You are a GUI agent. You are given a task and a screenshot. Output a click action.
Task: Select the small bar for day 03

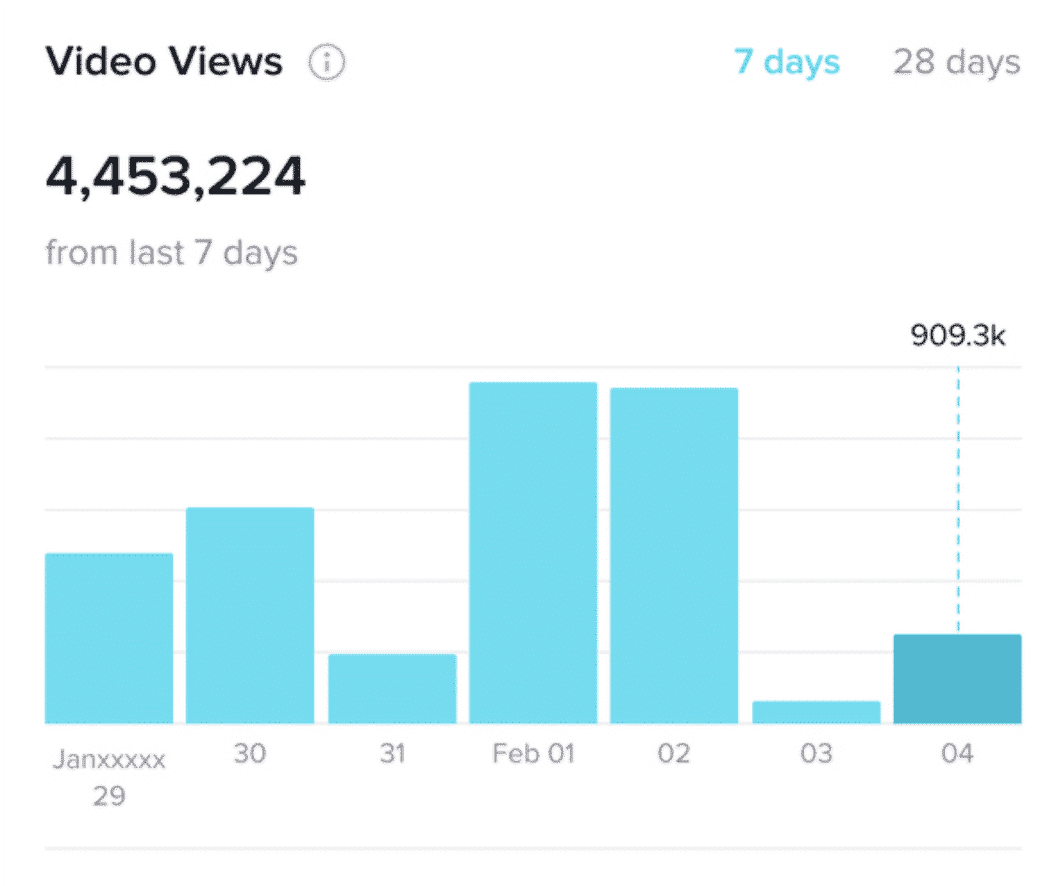816,712
